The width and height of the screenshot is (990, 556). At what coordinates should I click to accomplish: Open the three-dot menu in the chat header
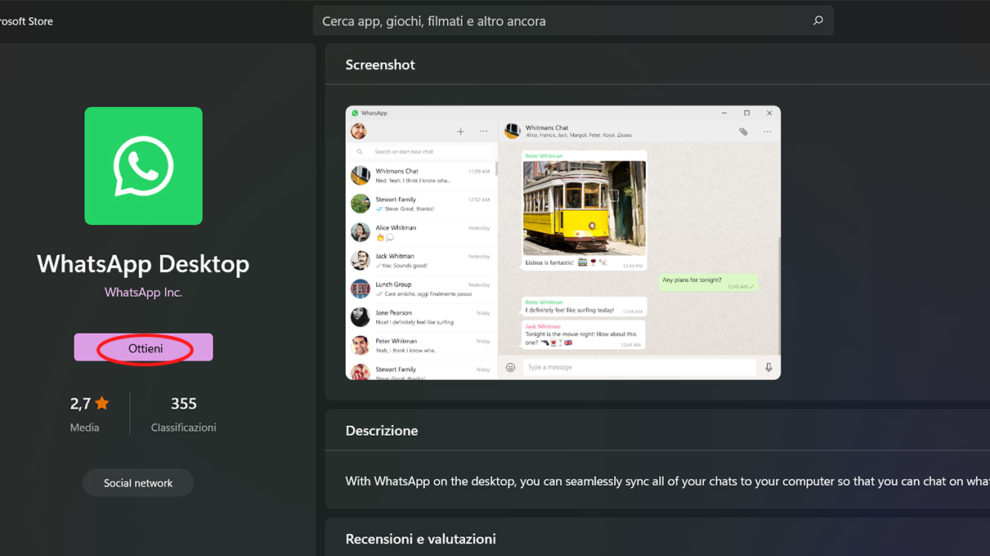tap(768, 131)
